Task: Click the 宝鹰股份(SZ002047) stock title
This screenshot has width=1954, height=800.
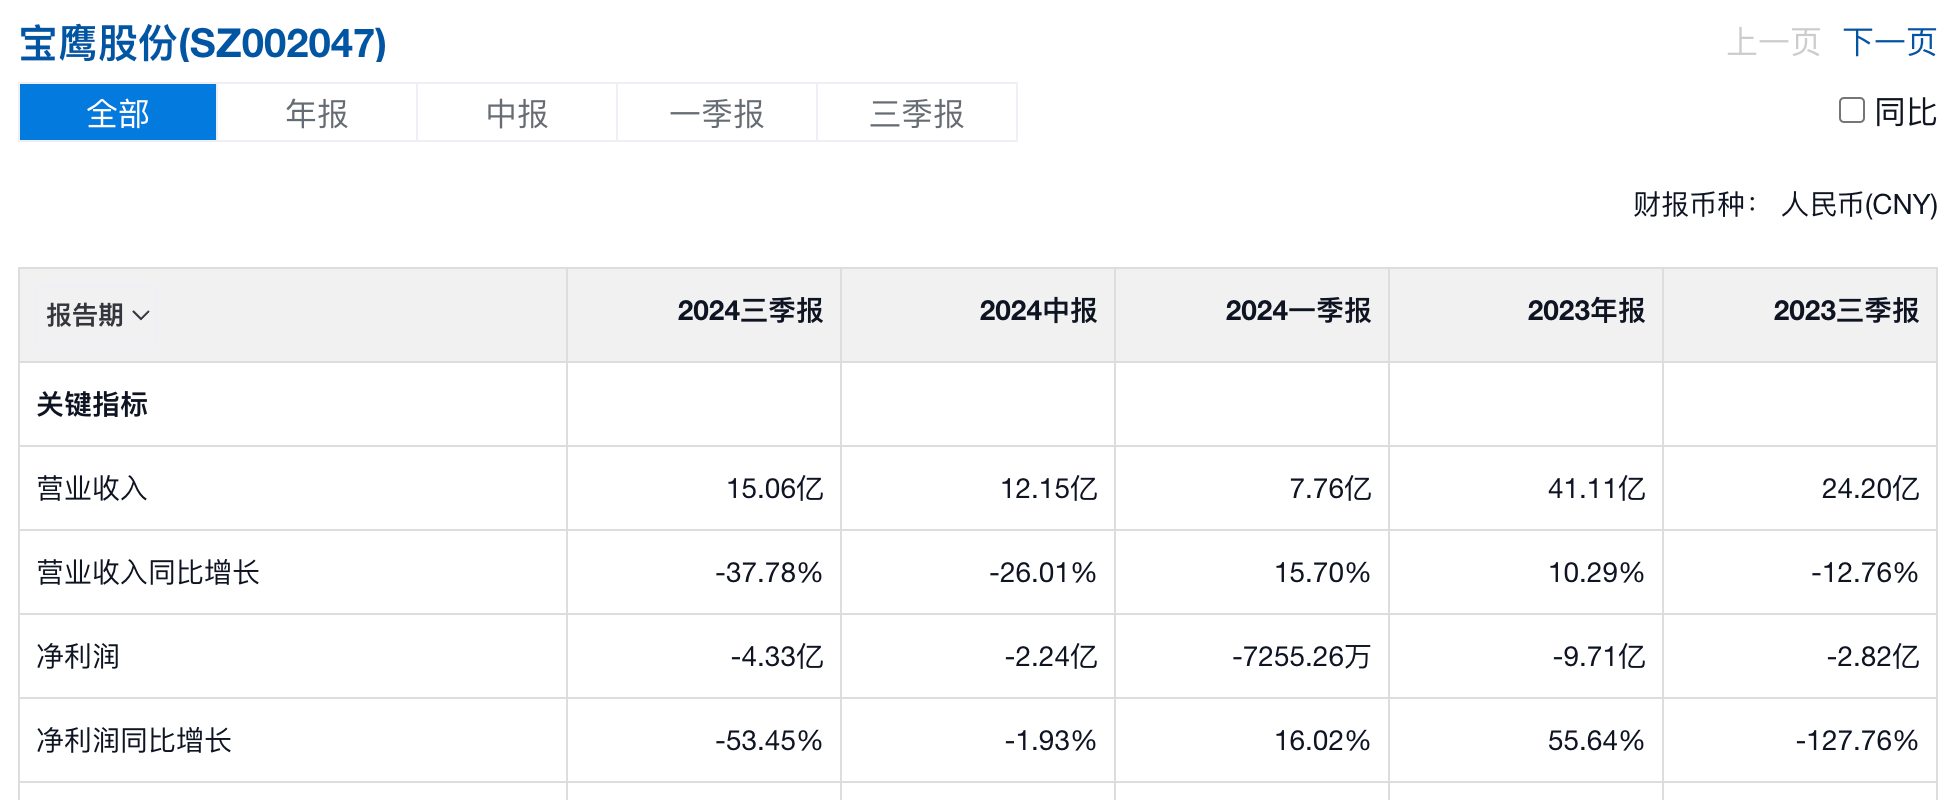Action: coord(203,43)
